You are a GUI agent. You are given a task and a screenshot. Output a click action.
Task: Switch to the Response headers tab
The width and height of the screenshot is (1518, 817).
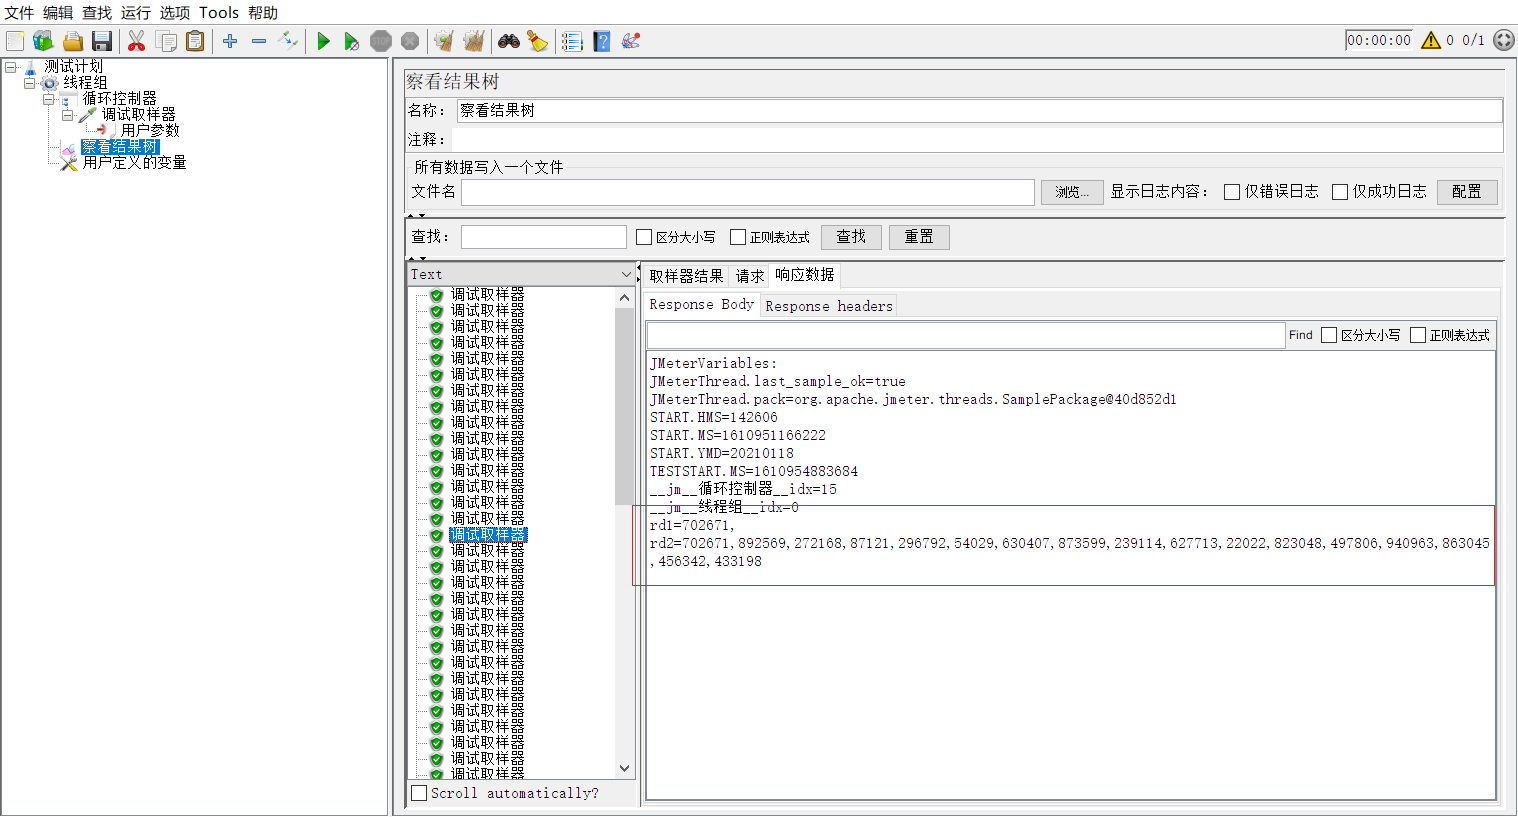tap(828, 305)
